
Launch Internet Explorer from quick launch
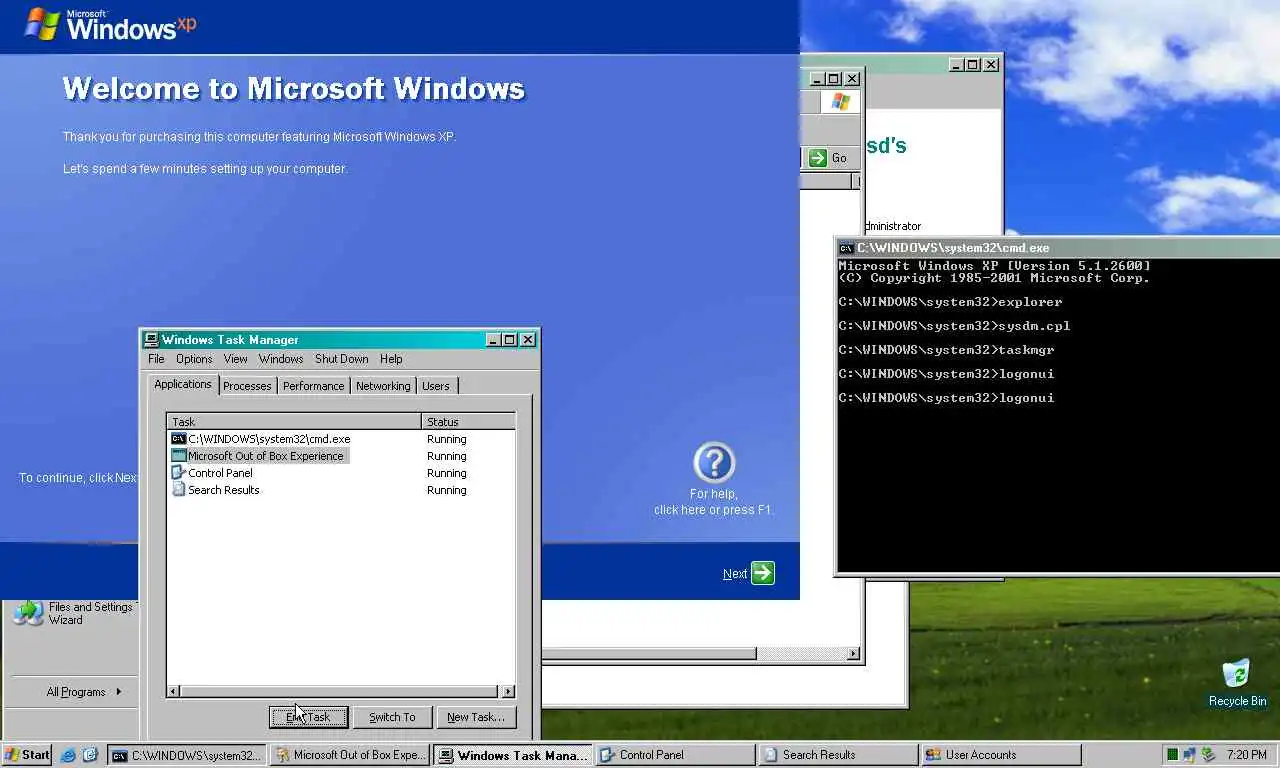coord(68,755)
